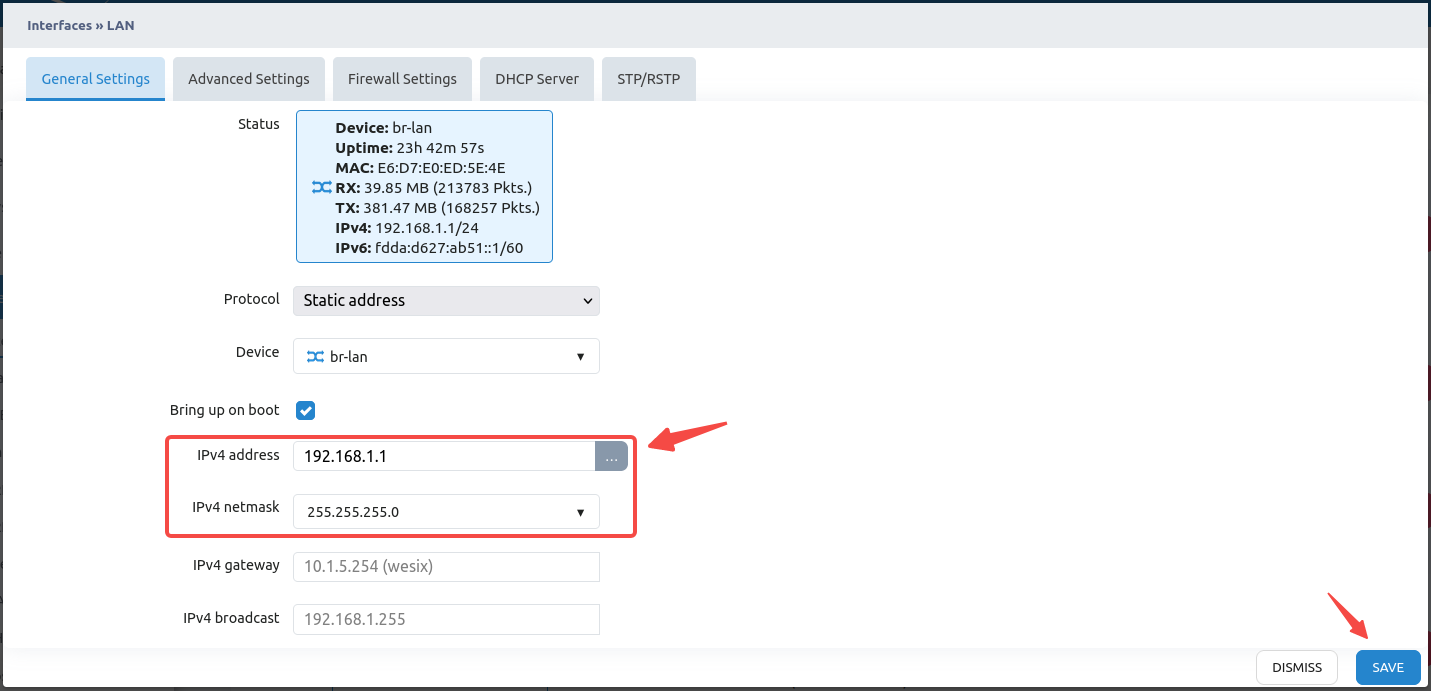Click the bridge icon in the Status box
Viewport: 1431px width, 691px height.
320,188
